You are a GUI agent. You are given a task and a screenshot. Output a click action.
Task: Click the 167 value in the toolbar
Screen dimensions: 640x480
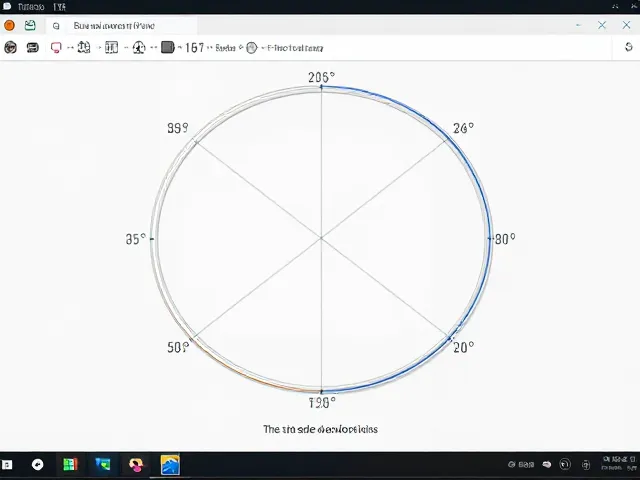click(194, 48)
